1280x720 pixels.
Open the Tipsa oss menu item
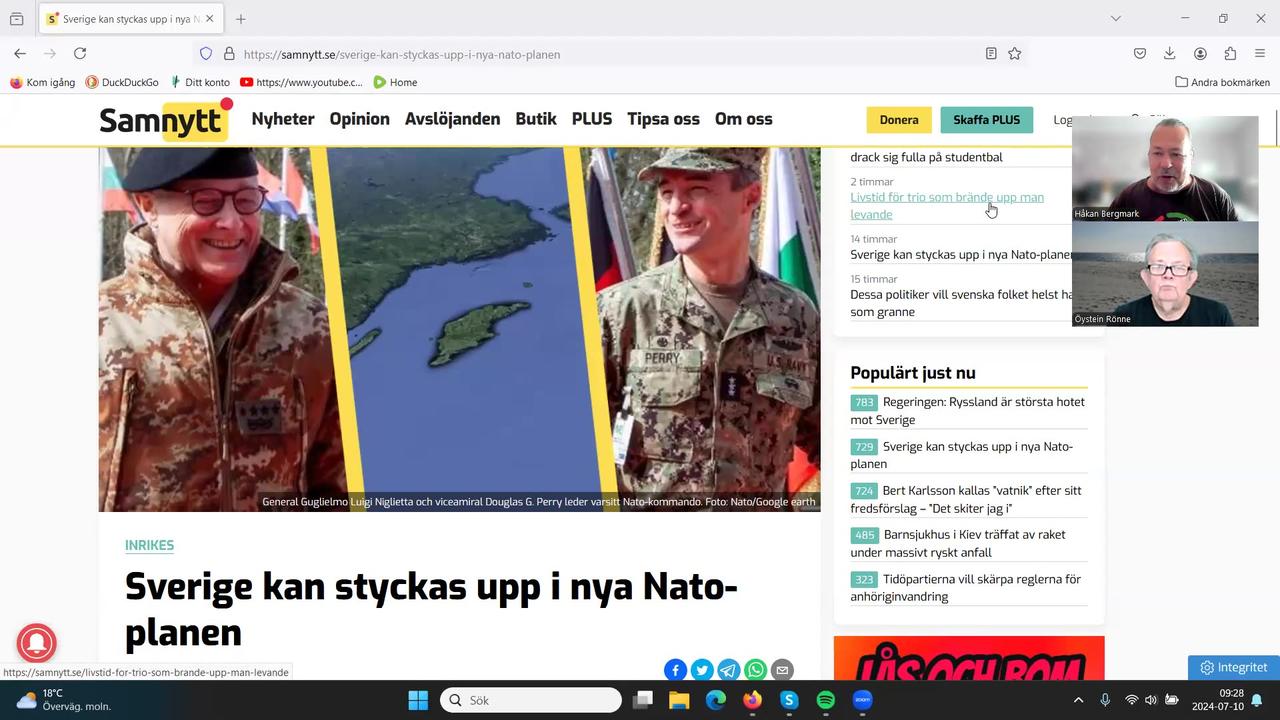tap(663, 119)
